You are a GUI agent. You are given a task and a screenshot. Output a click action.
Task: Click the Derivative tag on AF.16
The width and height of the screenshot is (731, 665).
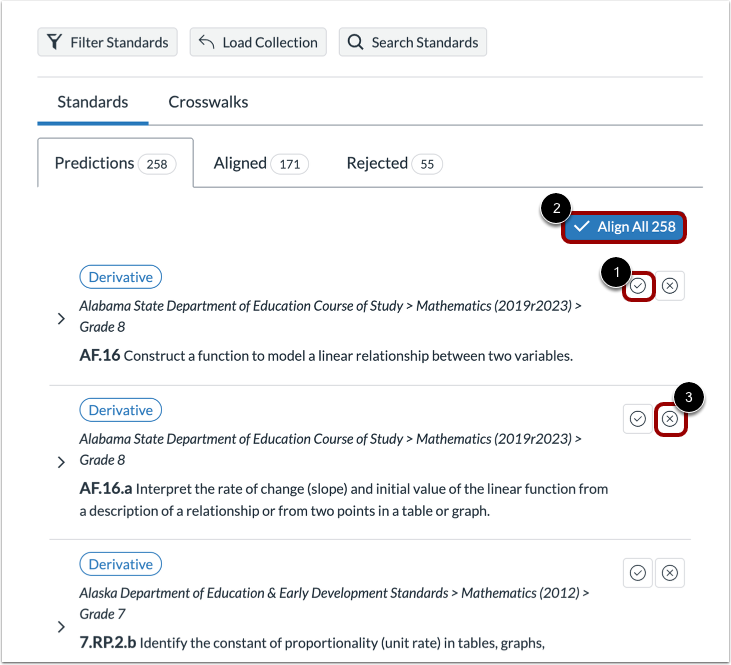120,277
